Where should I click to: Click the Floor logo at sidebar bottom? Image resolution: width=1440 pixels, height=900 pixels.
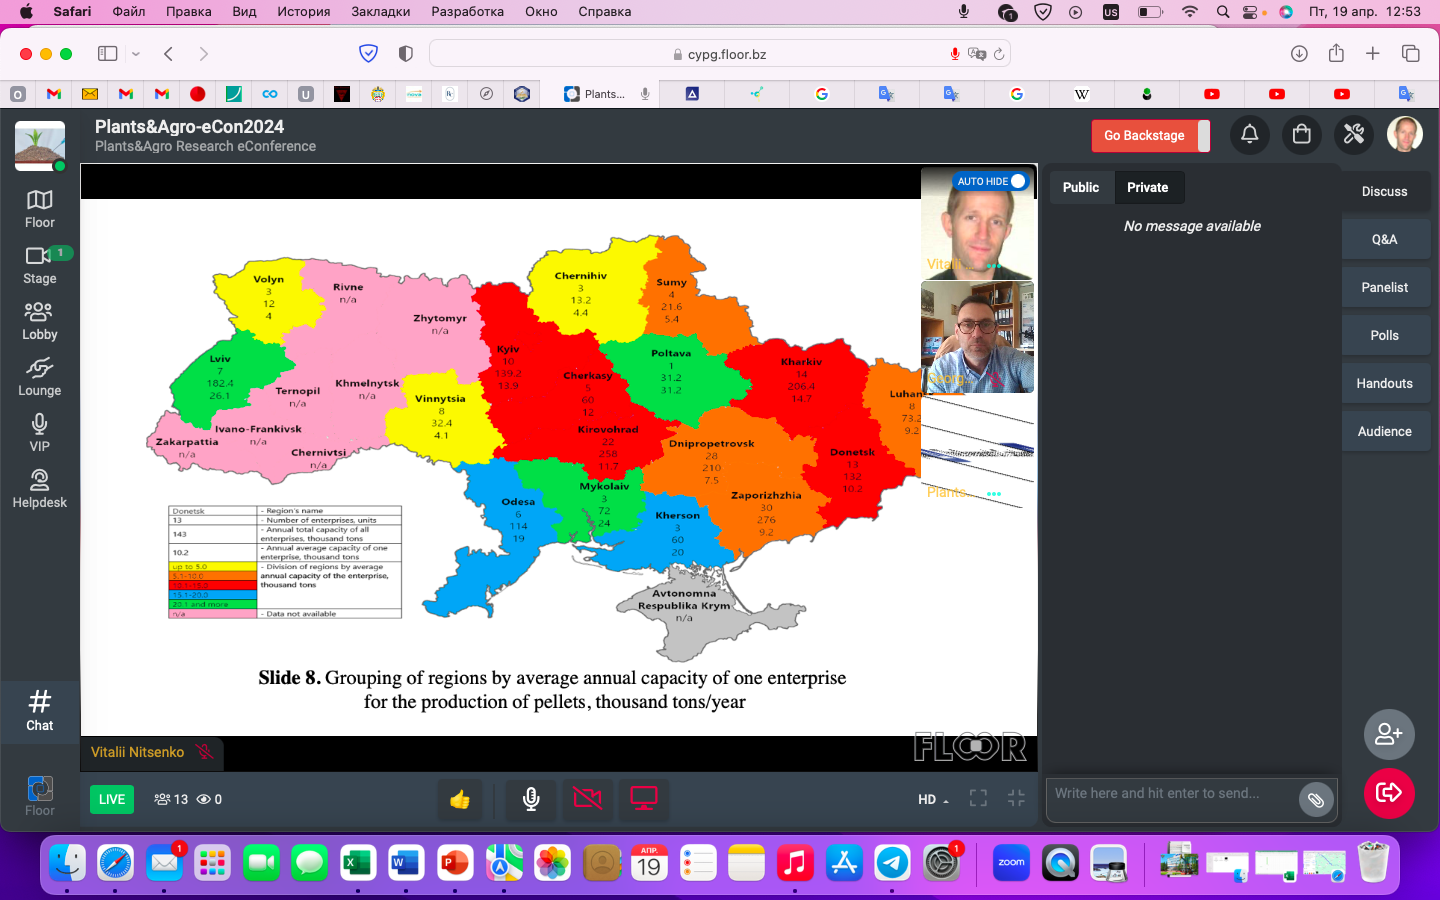(x=39, y=796)
